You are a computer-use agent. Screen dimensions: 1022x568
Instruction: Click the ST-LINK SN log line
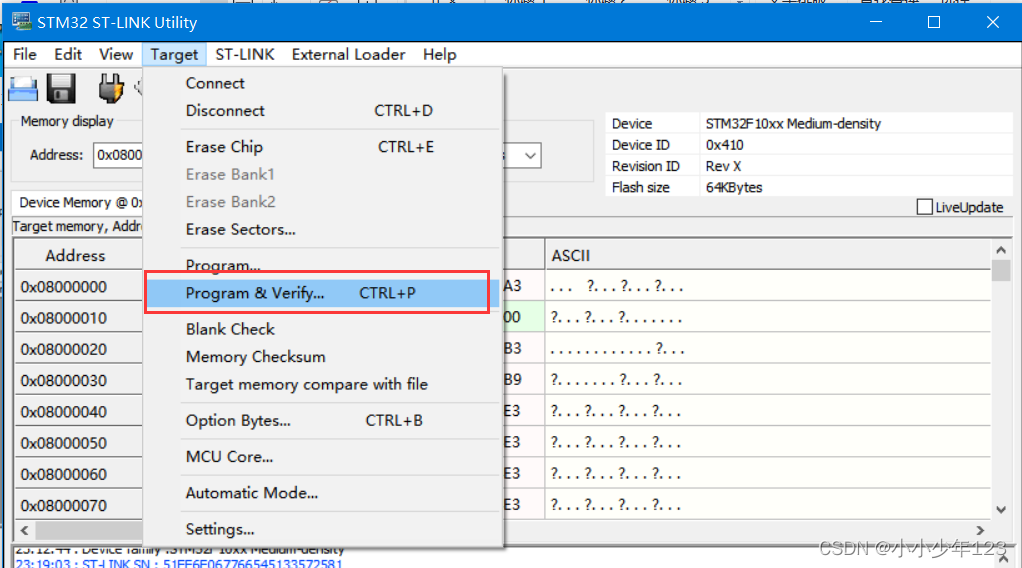[179, 563]
